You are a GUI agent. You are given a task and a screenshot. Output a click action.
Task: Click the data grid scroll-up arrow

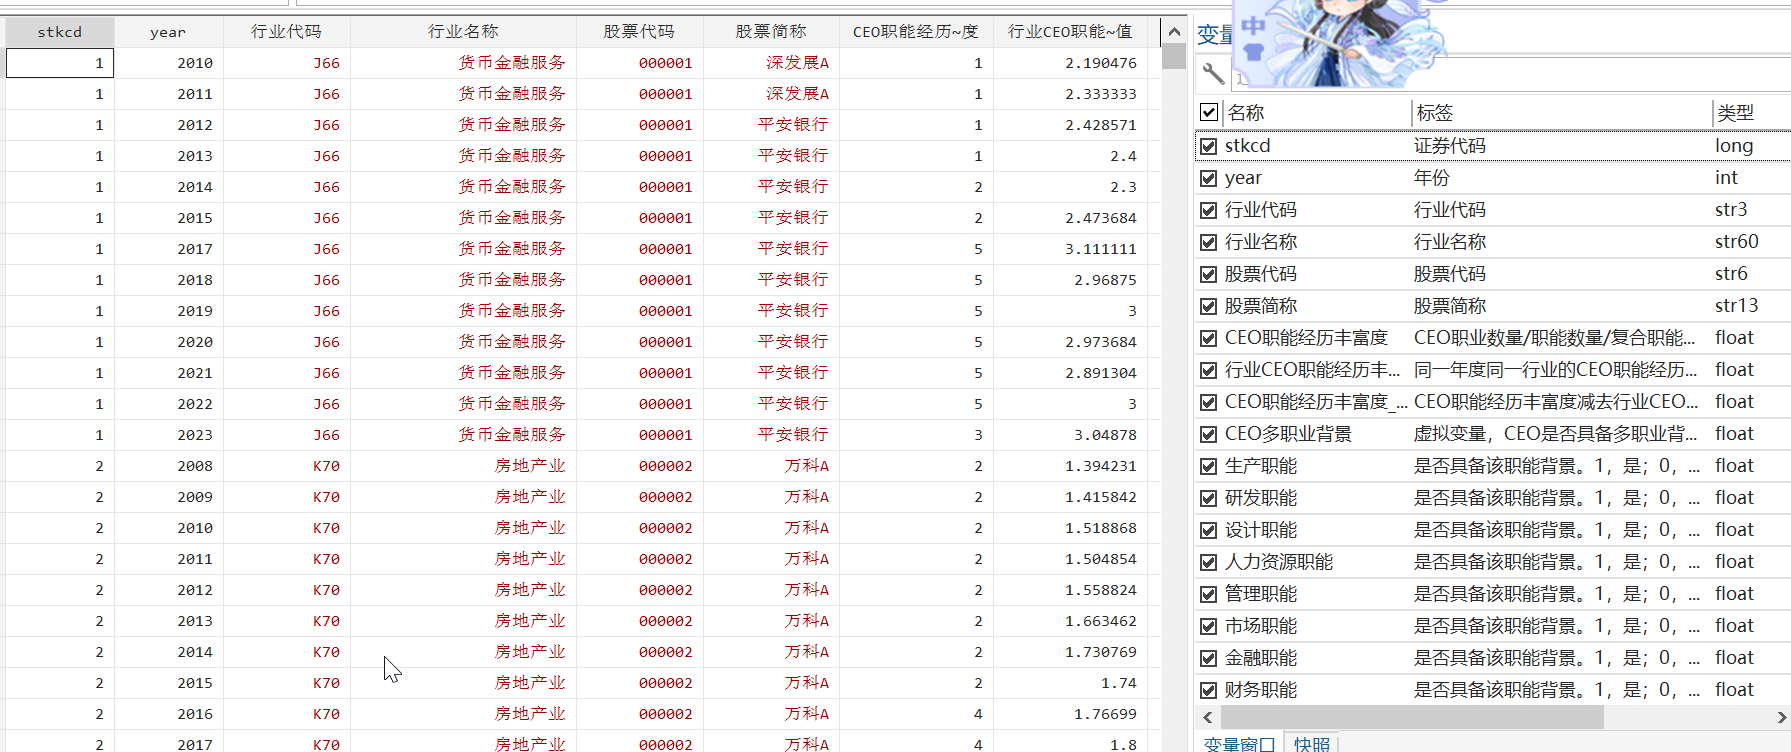(x=1174, y=32)
